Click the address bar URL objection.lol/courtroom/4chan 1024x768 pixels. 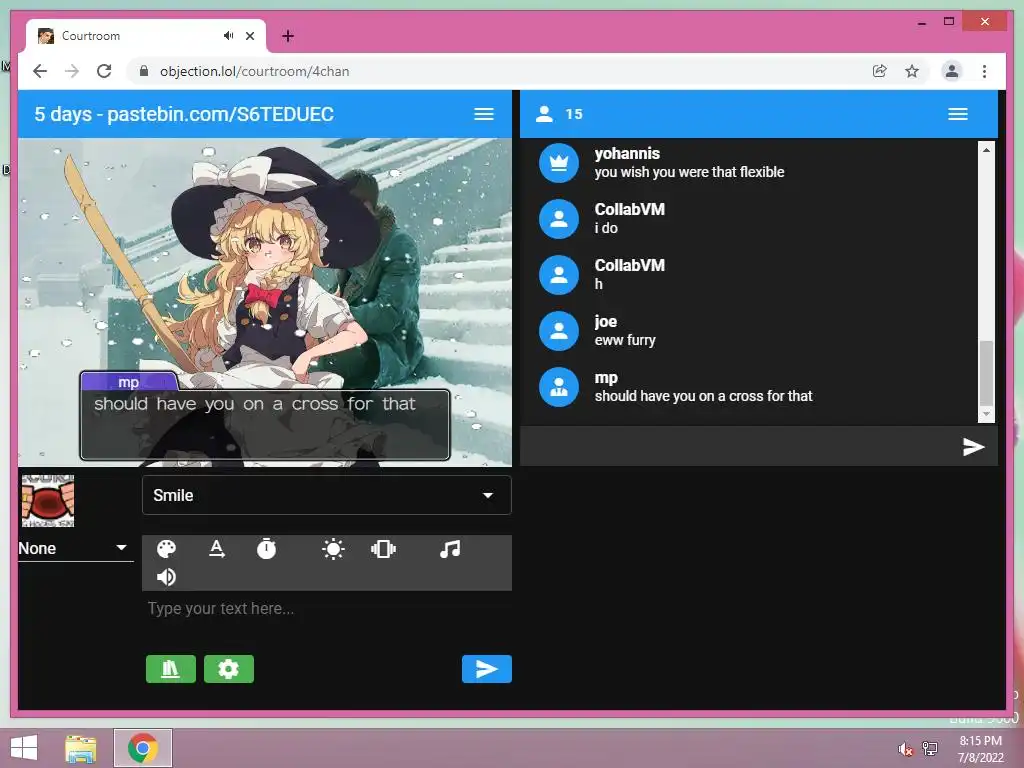coord(255,71)
